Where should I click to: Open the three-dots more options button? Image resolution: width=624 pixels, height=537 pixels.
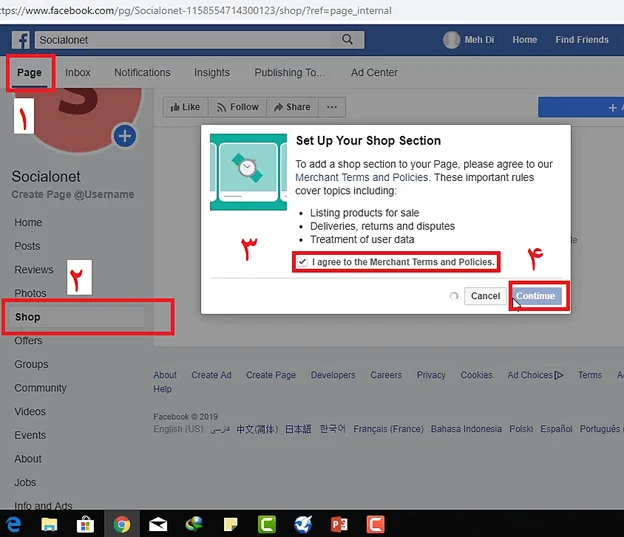click(332, 107)
